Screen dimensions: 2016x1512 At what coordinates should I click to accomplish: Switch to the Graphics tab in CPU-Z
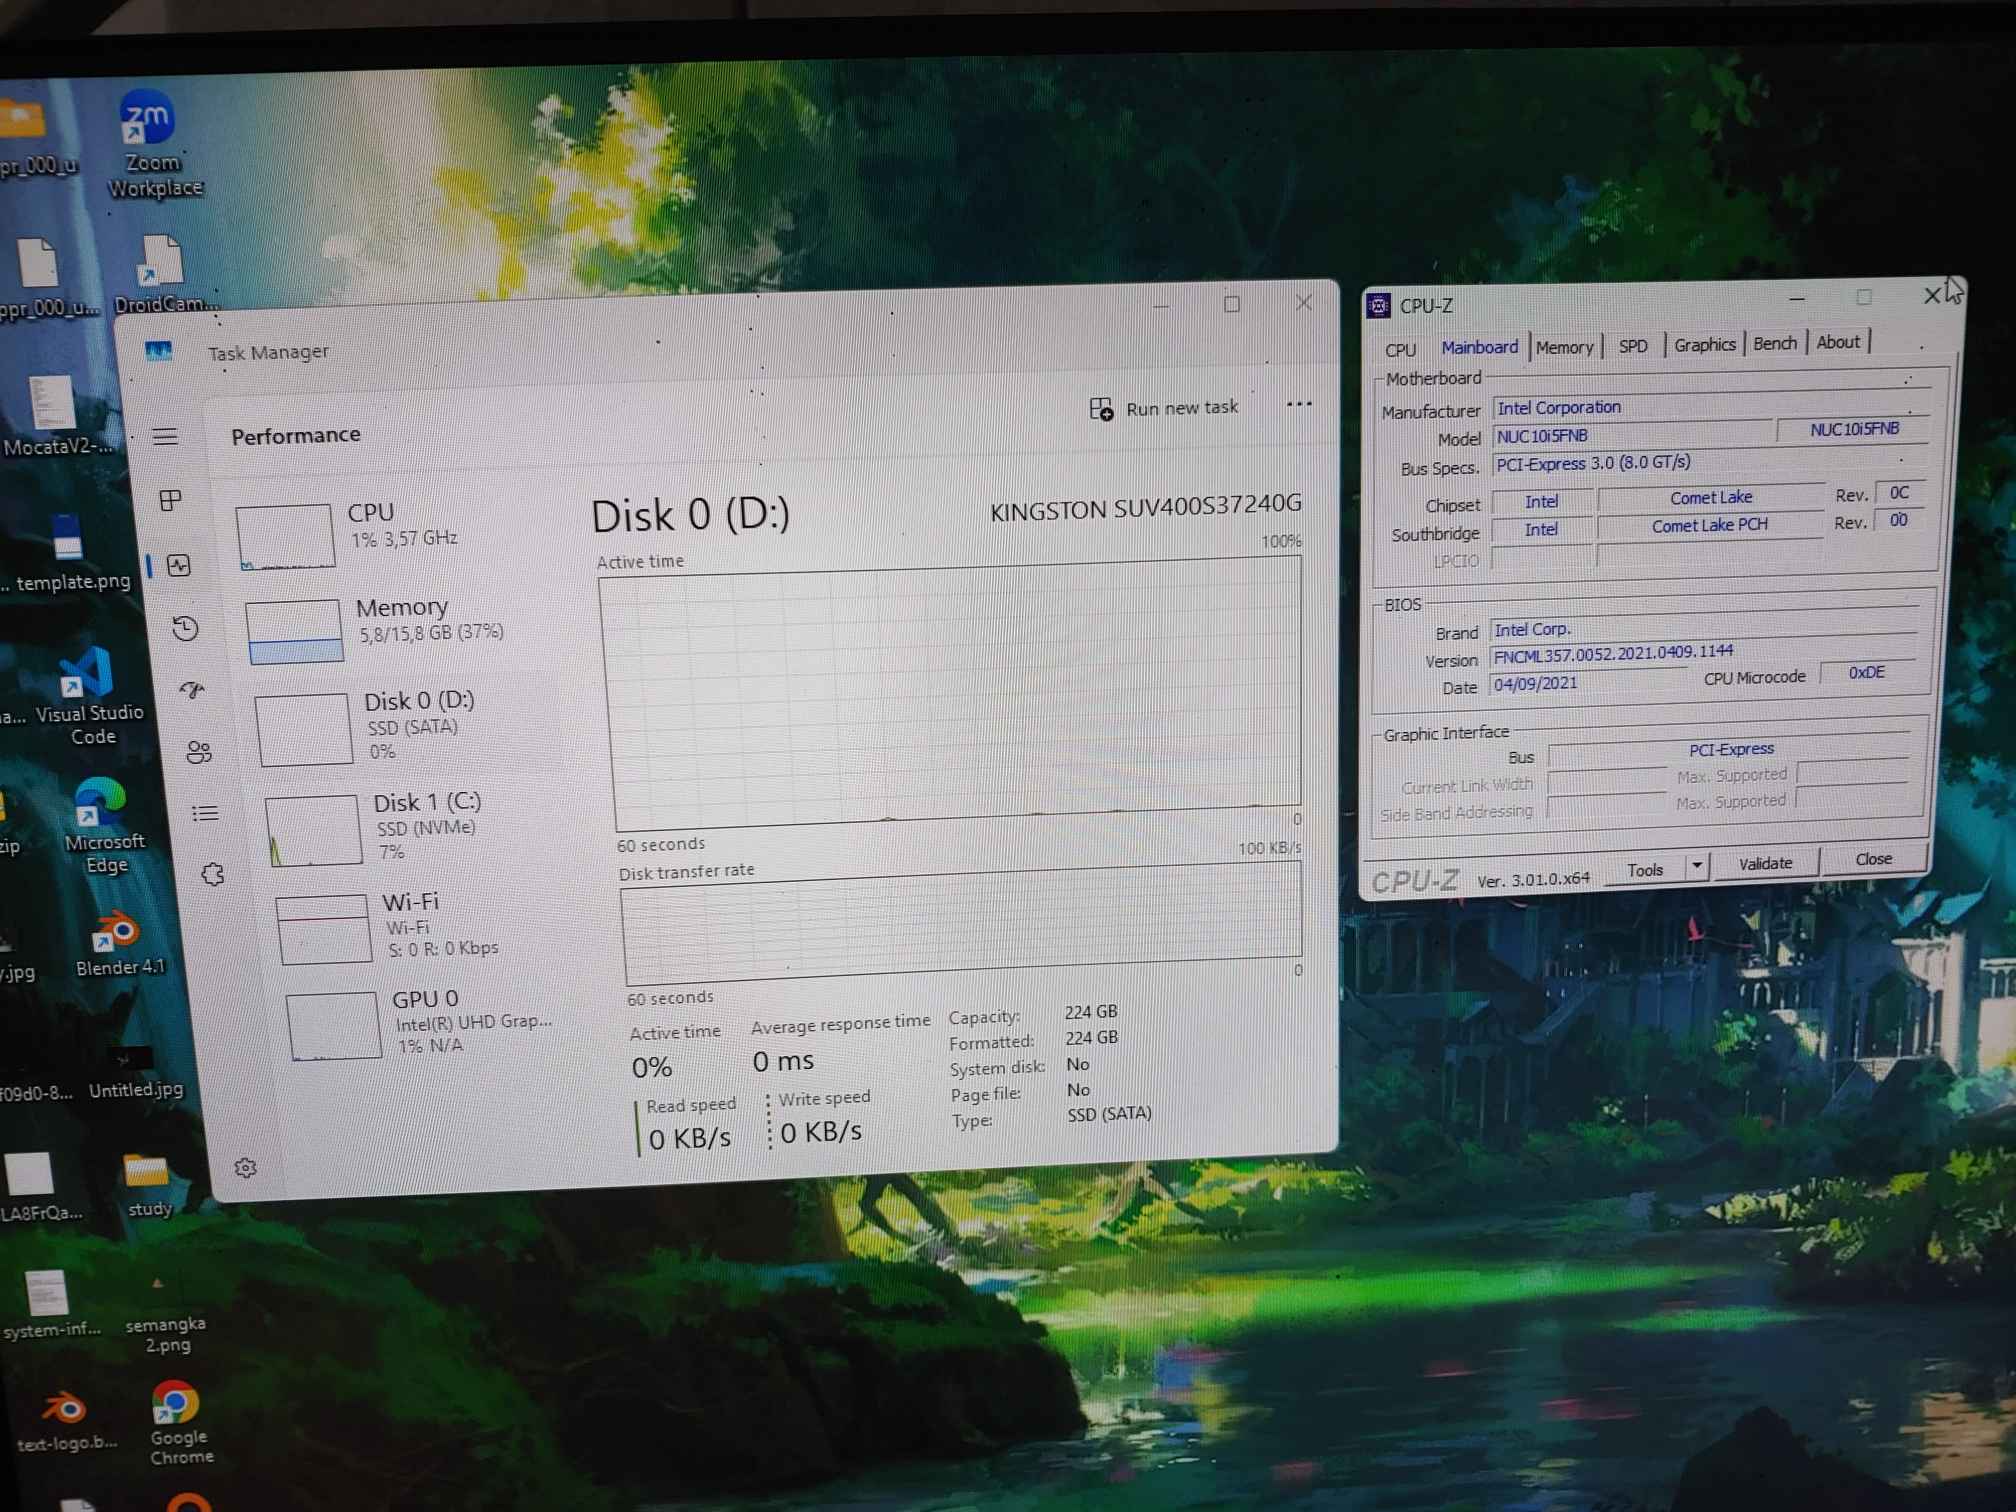(x=1705, y=344)
